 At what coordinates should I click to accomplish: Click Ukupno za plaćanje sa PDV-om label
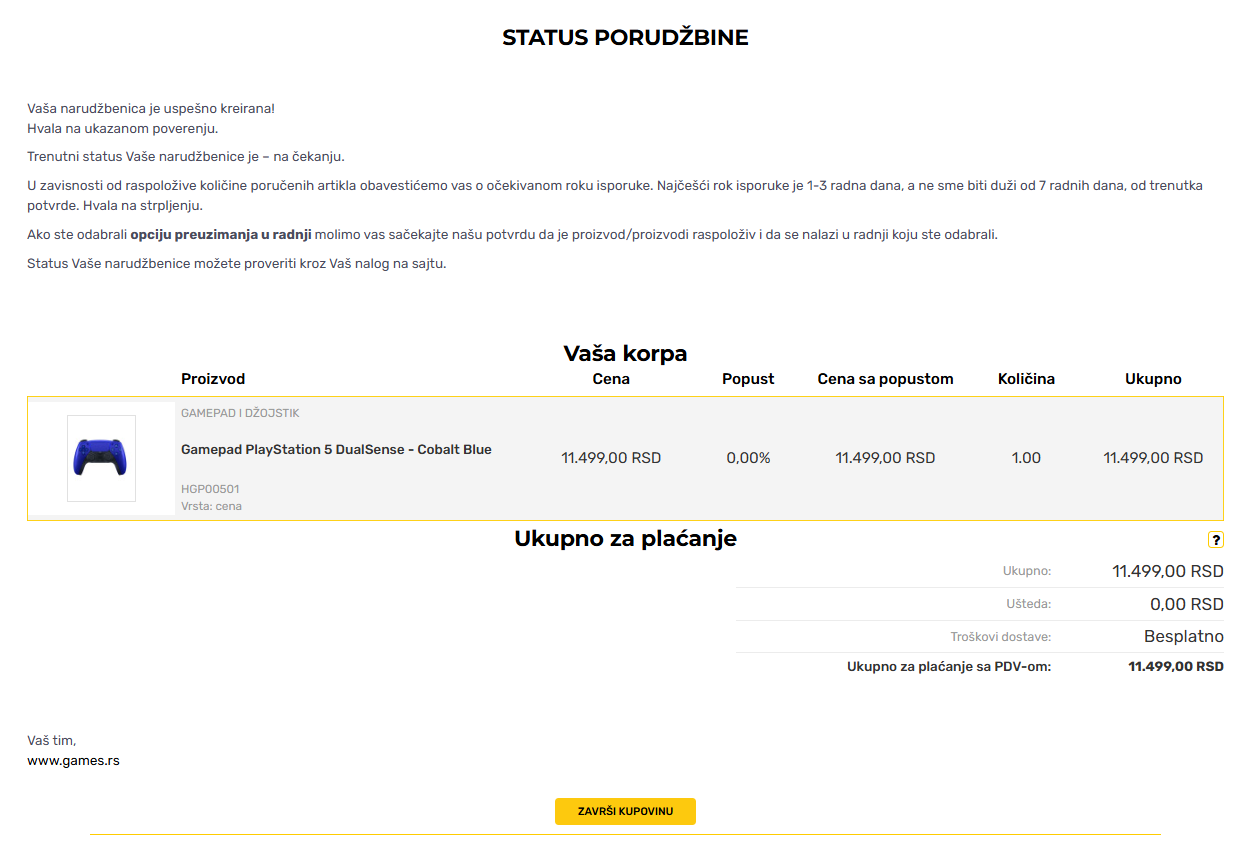pyautogui.click(x=949, y=667)
